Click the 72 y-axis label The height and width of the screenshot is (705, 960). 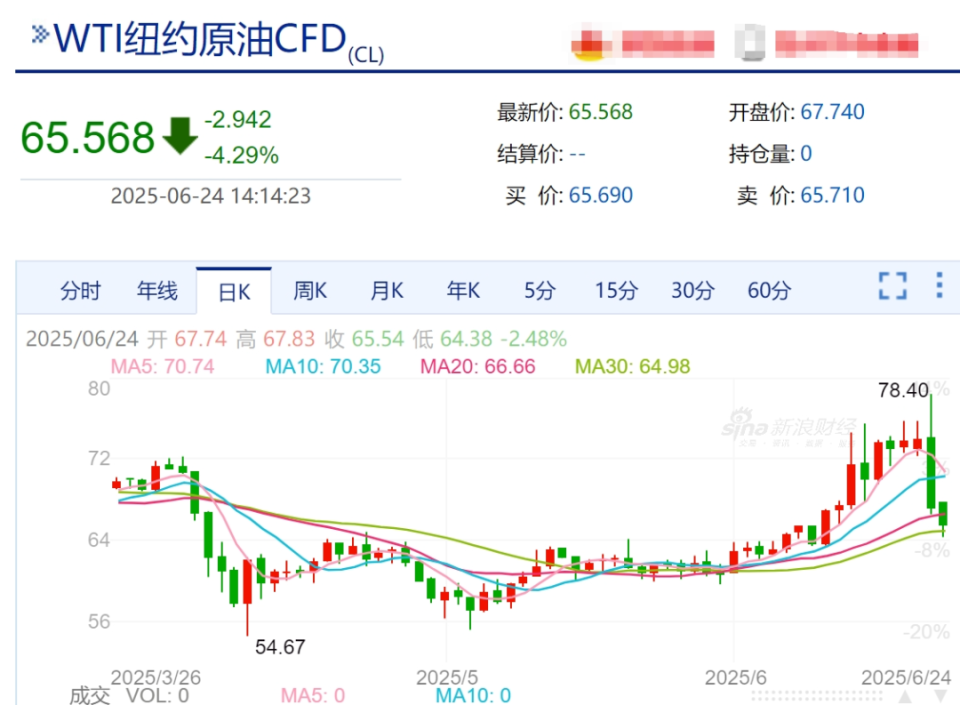(99, 458)
